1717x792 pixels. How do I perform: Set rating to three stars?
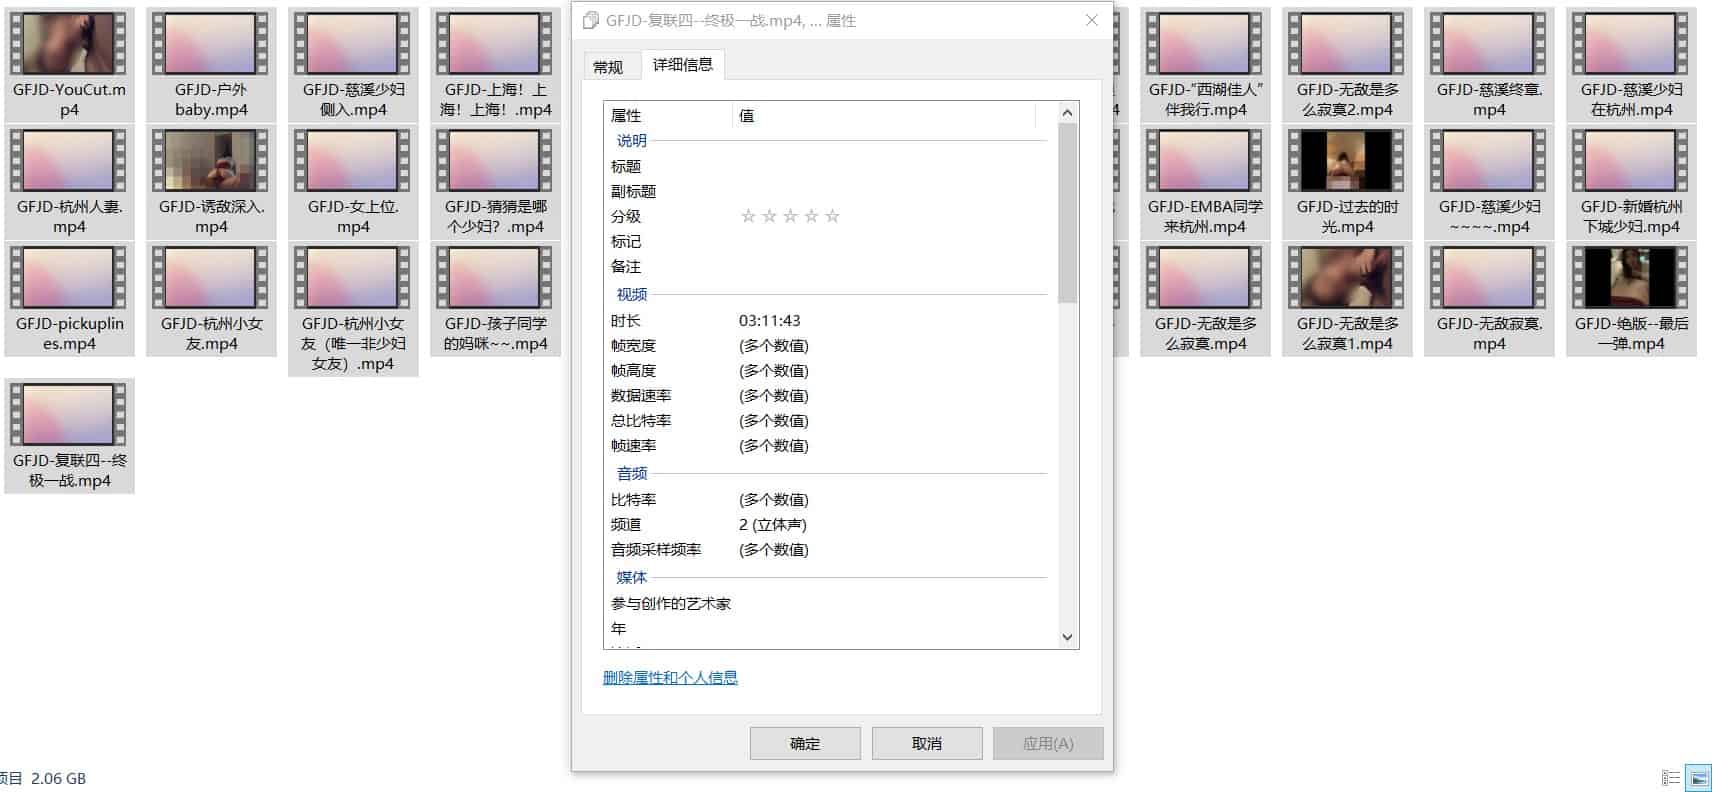tap(790, 216)
